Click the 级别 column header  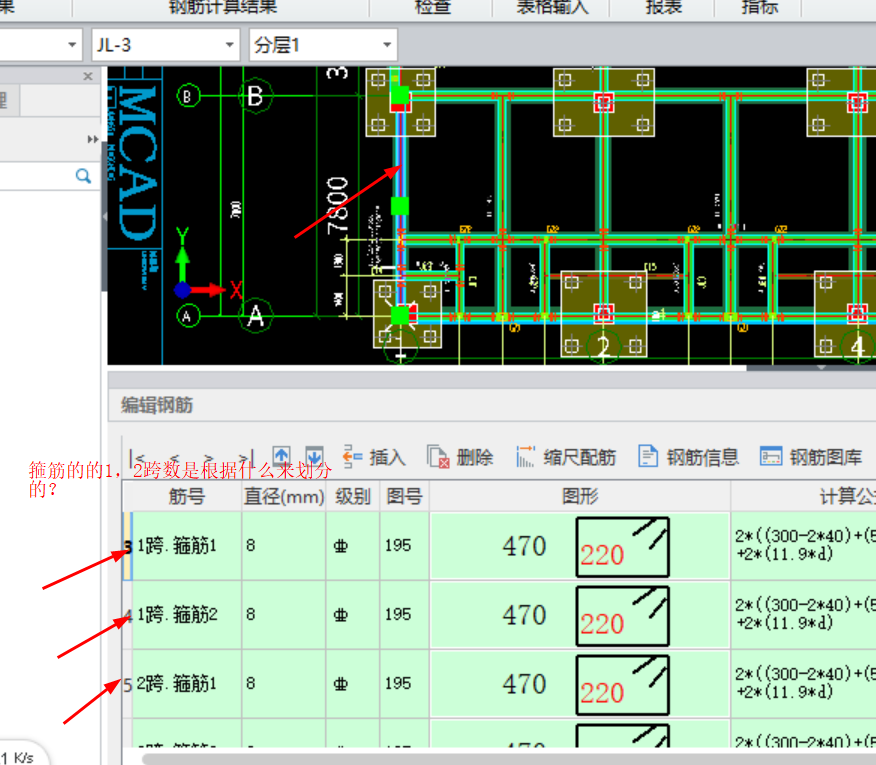coord(353,496)
